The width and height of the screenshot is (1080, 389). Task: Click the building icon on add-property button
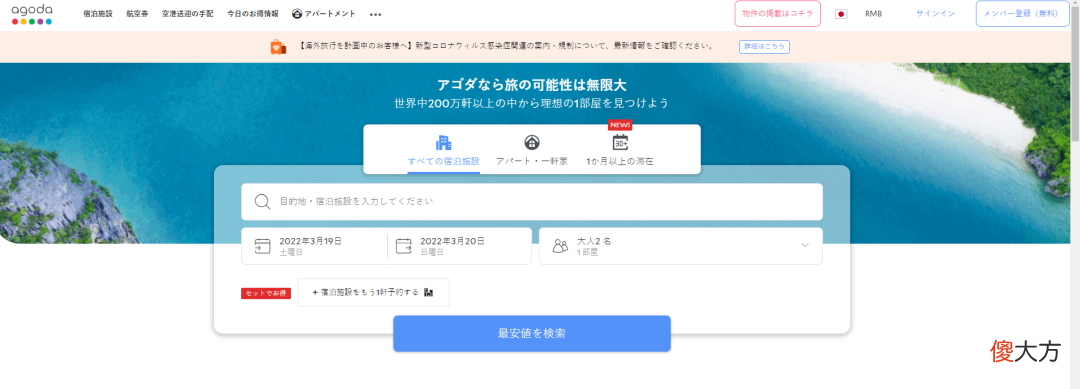click(x=428, y=292)
